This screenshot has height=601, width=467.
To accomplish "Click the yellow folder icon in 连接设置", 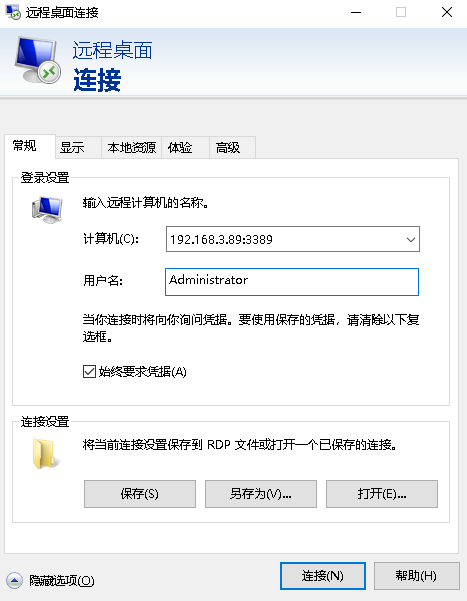I will coord(46,454).
